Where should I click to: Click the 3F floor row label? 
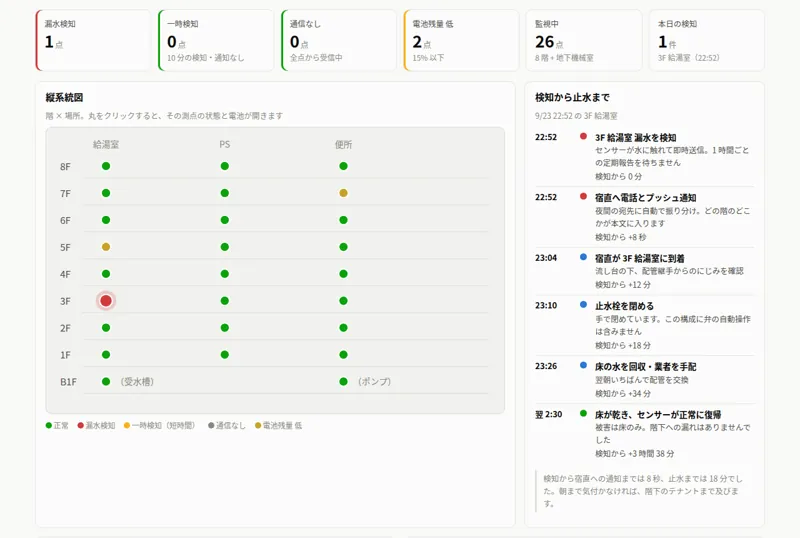(x=65, y=301)
